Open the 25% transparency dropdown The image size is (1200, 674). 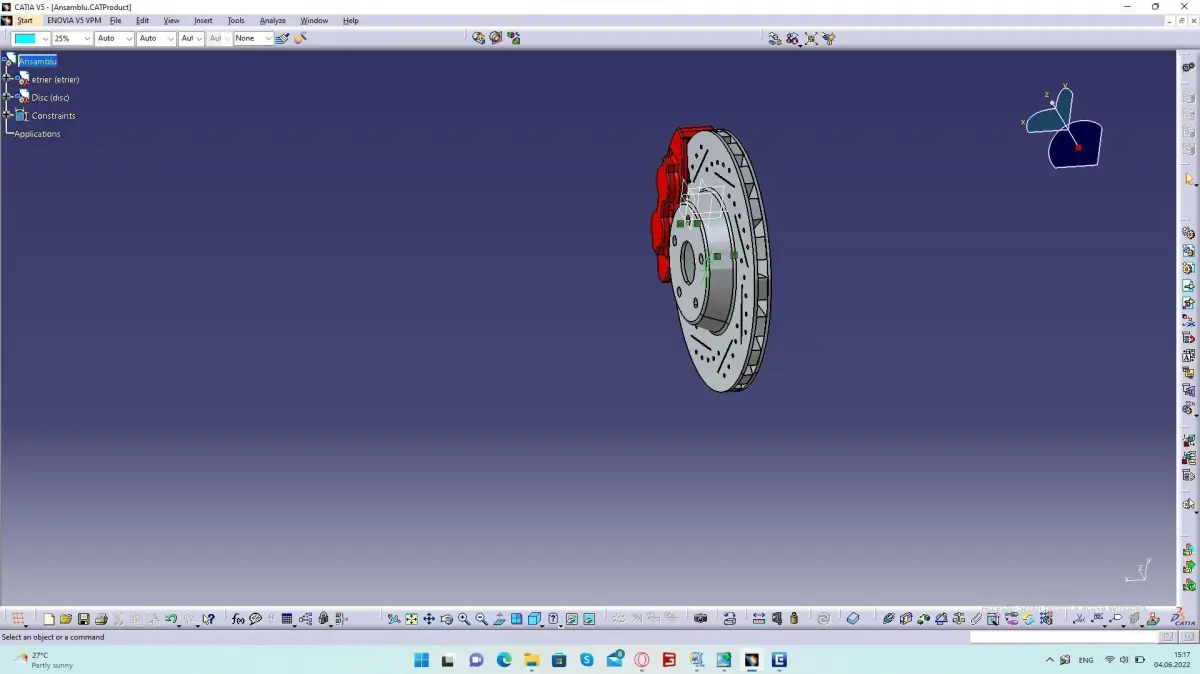pyautogui.click(x=87, y=38)
